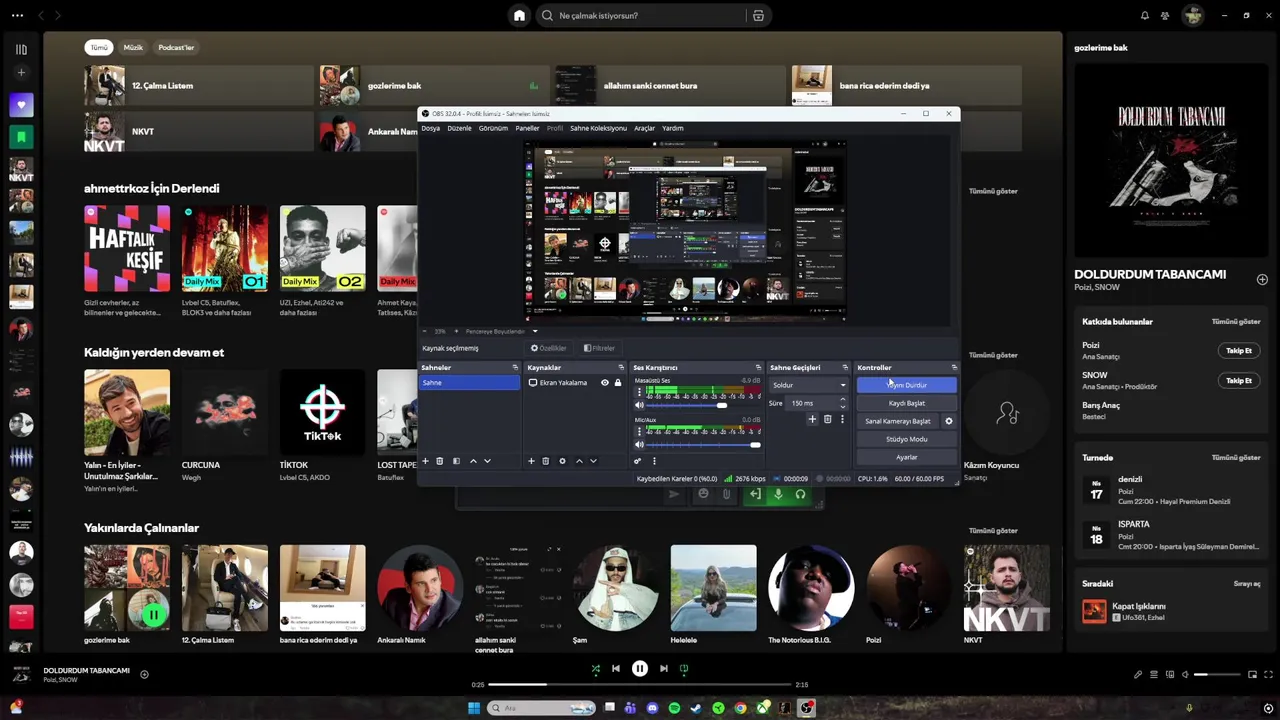Click Tümünü göster beside Turnede
Viewport: 1280px width, 720px height.
click(1236, 457)
